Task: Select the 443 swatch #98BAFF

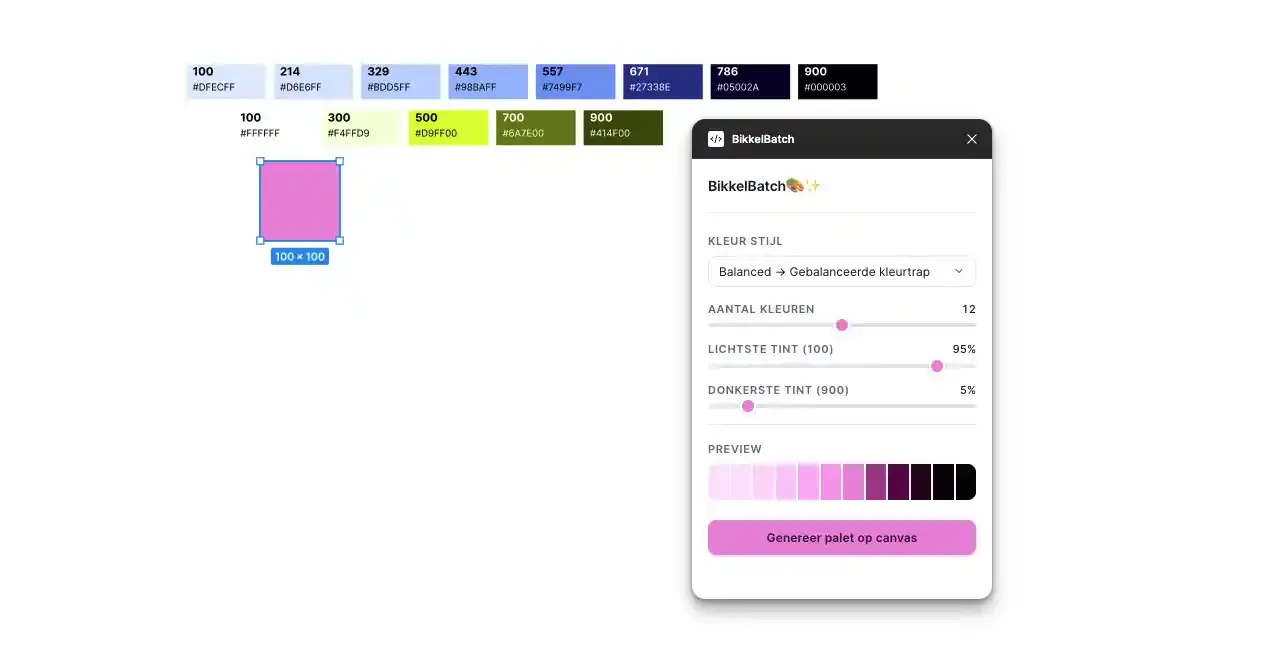Action: point(488,81)
